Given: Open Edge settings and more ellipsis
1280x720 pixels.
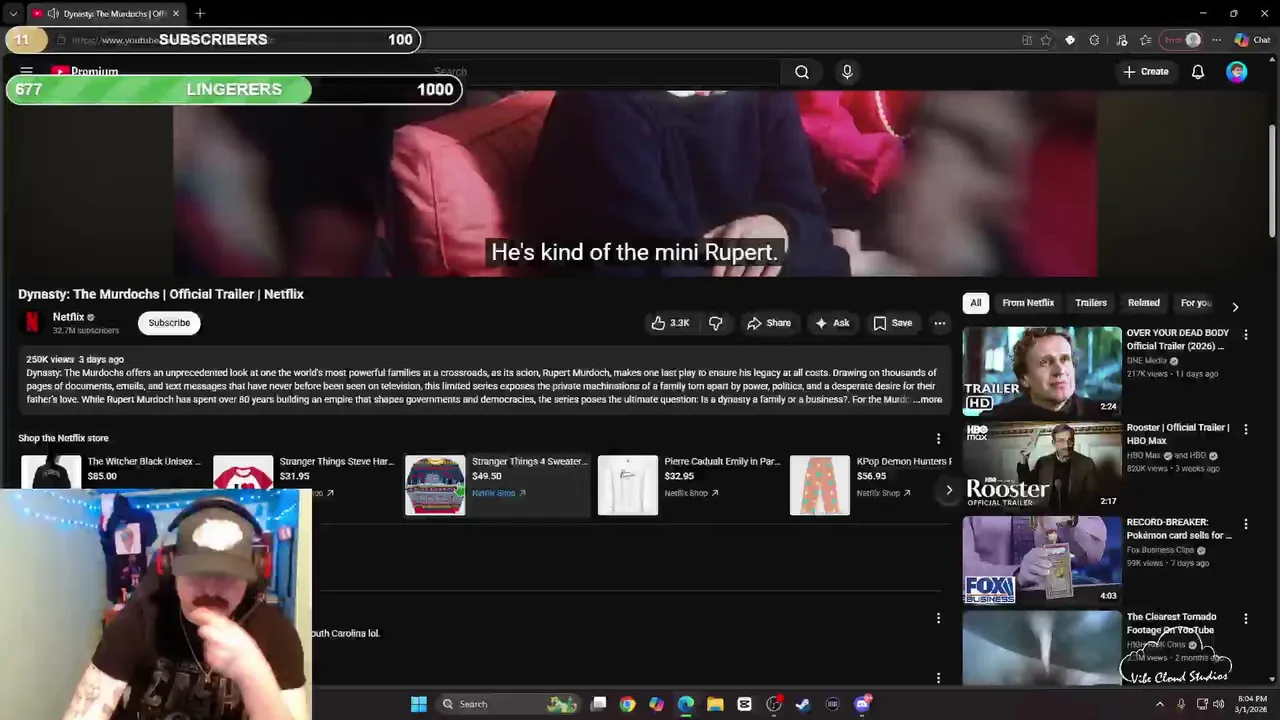Looking at the screenshot, I should (x=1216, y=40).
